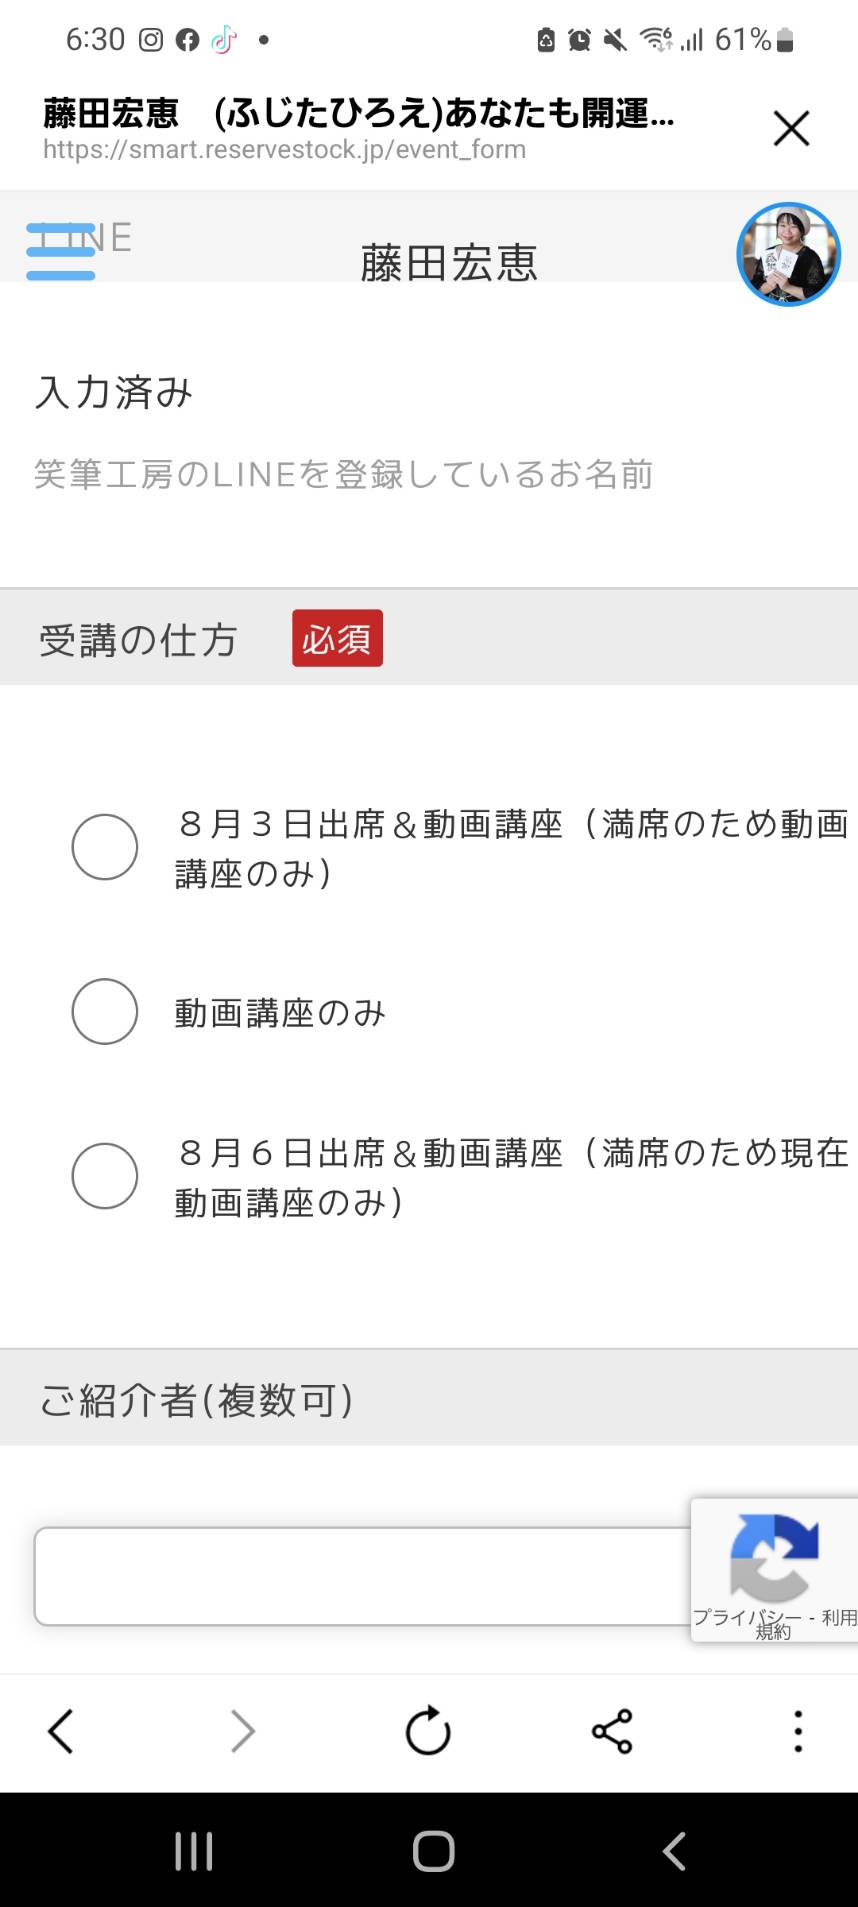Tap the Android home button
The height and width of the screenshot is (1907, 858).
tap(434, 1851)
